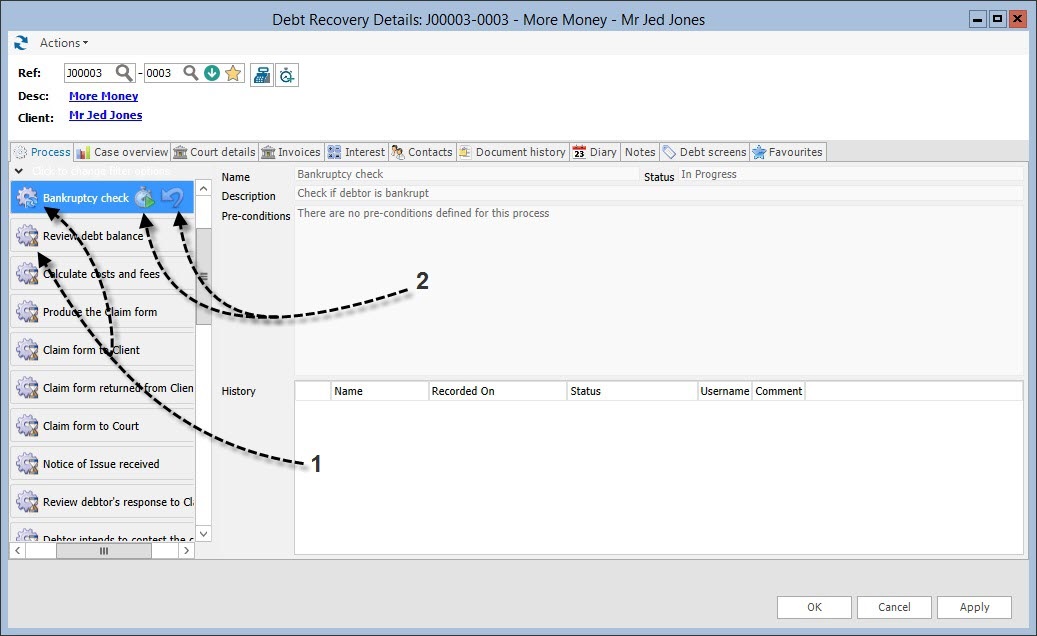Expand the filter options chevron

pos(18,172)
